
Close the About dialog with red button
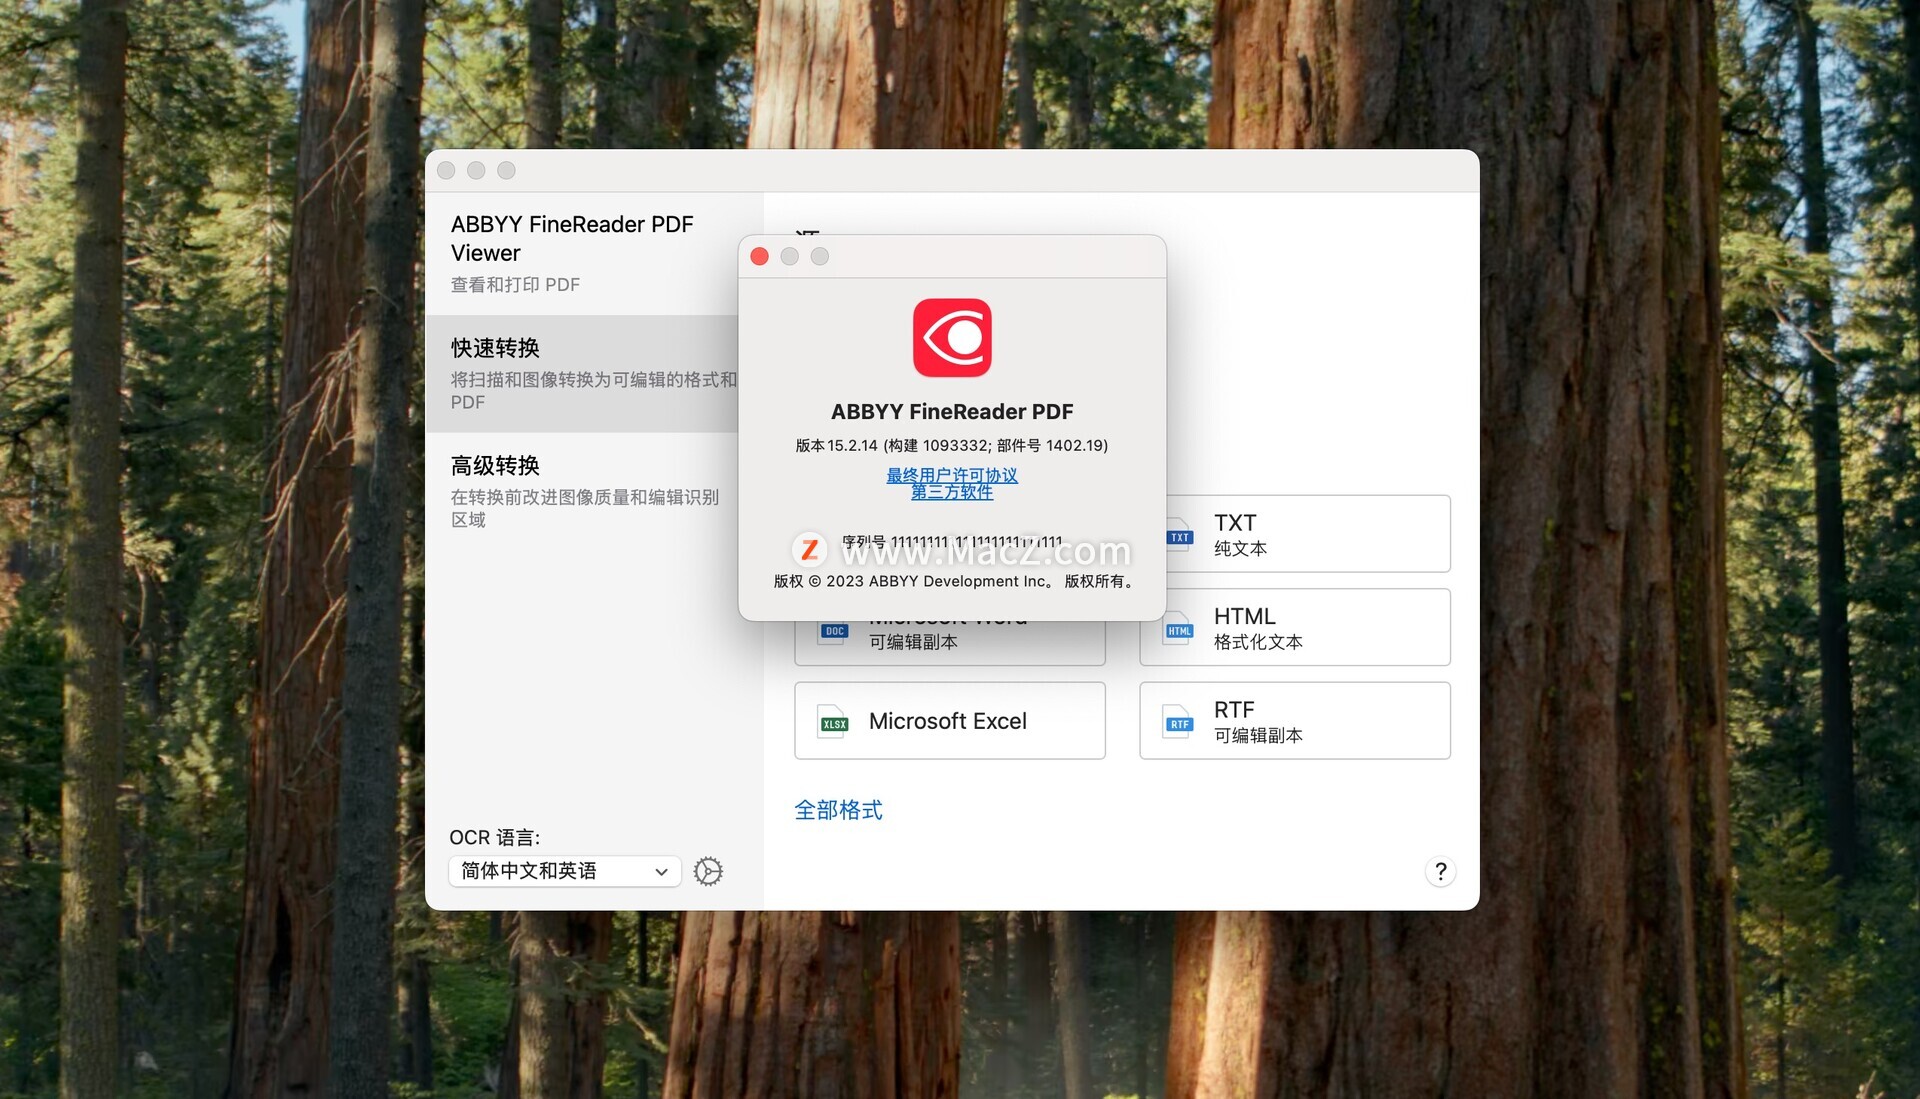(759, 257)
